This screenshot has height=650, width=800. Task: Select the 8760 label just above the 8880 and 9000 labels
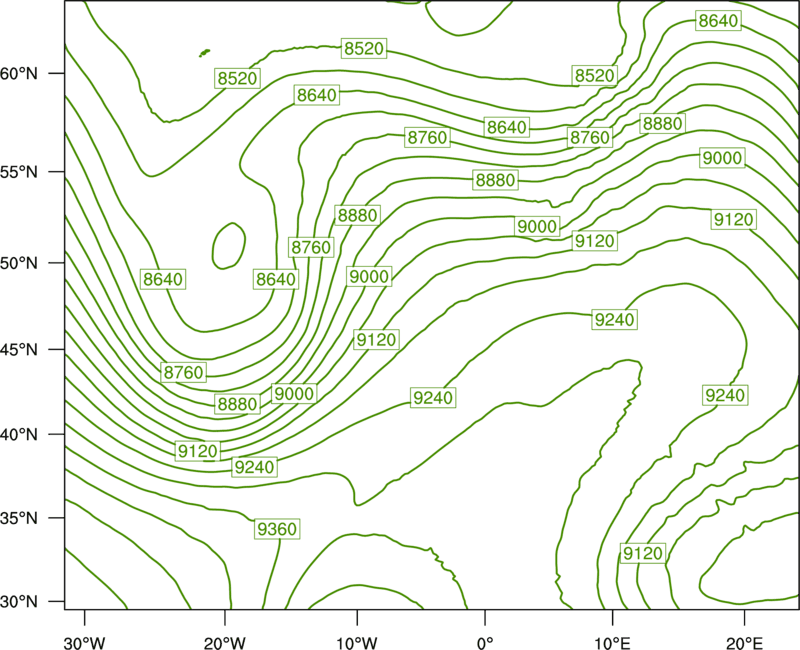tap(183, 372)
